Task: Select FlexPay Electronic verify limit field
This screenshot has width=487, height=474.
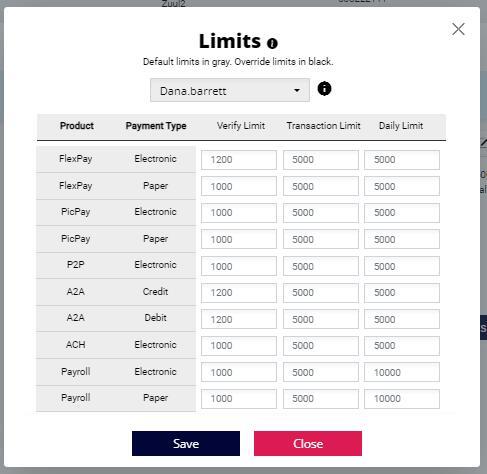Action: [x=239, y=160]
